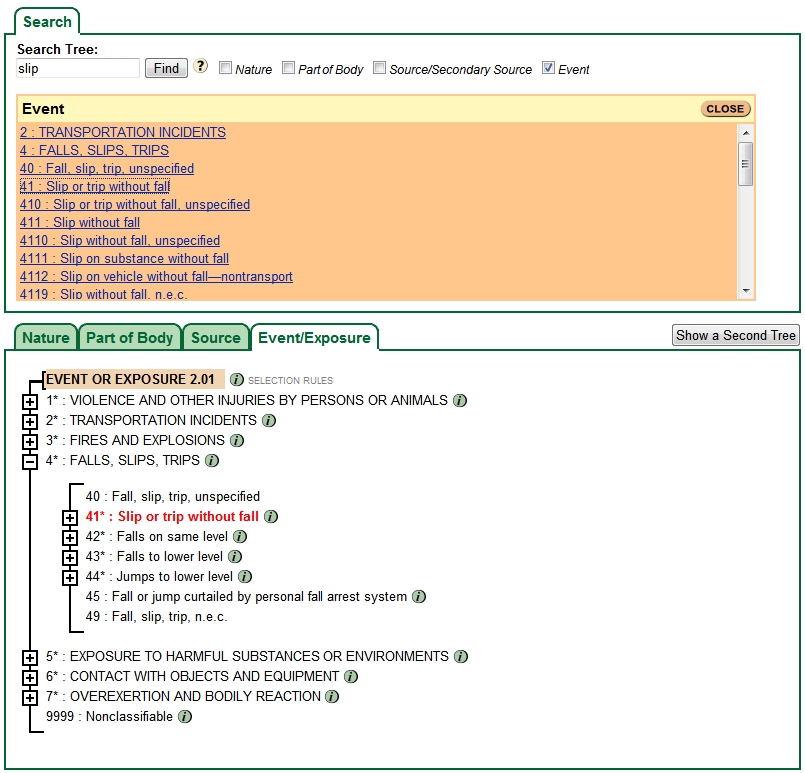Open info icon for Event or Exposure 2.01
The width and height of the screenshot is (805, 773).
tap(237, 380)
